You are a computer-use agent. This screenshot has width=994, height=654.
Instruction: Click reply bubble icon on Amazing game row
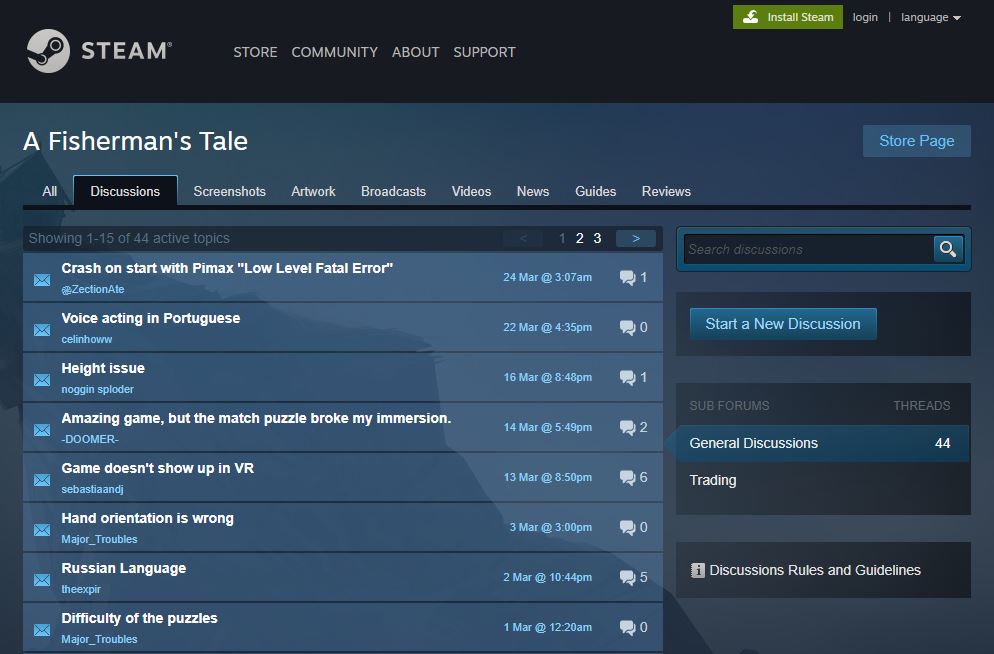tap(628, 428)
